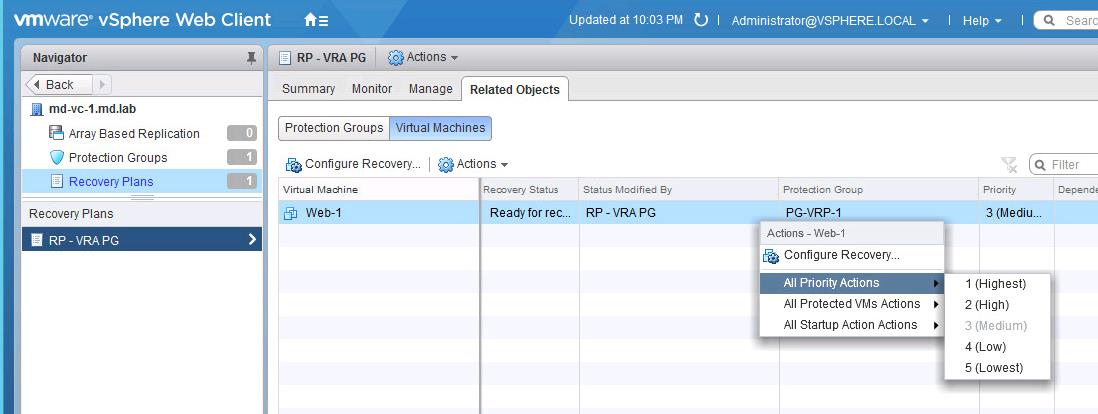Click the Web-1 row name cell
Viewport: 1098px width, 414px height.
point(379,213)
